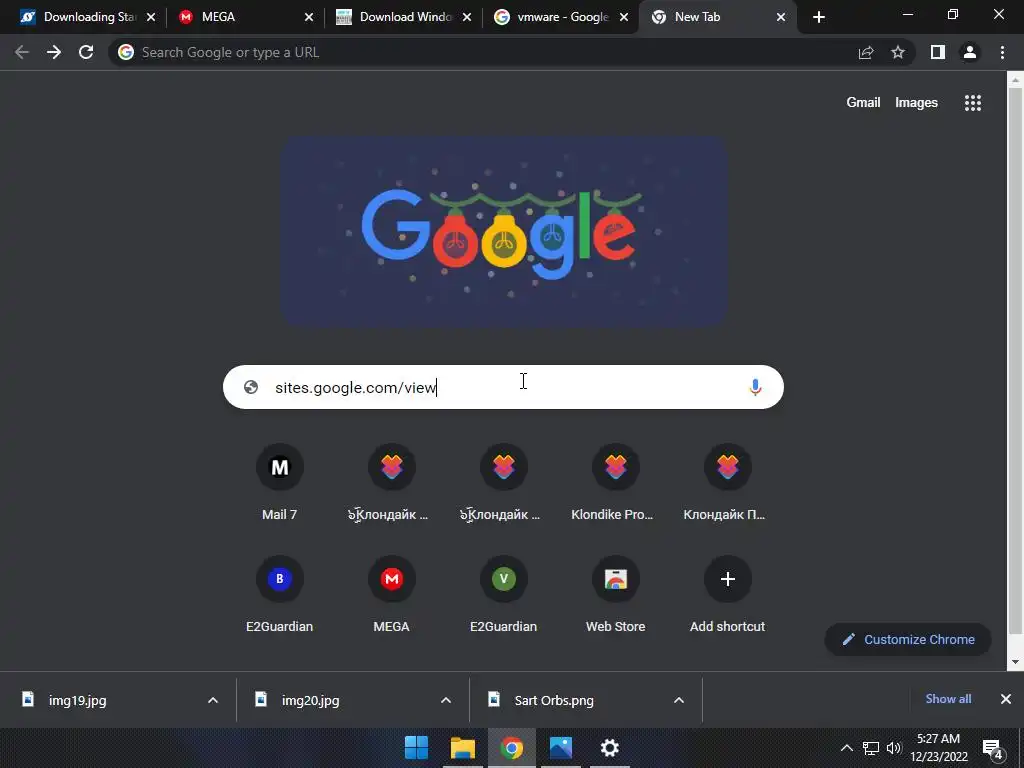
Task: Click Customize Chrome button
Action: [908, 639]
